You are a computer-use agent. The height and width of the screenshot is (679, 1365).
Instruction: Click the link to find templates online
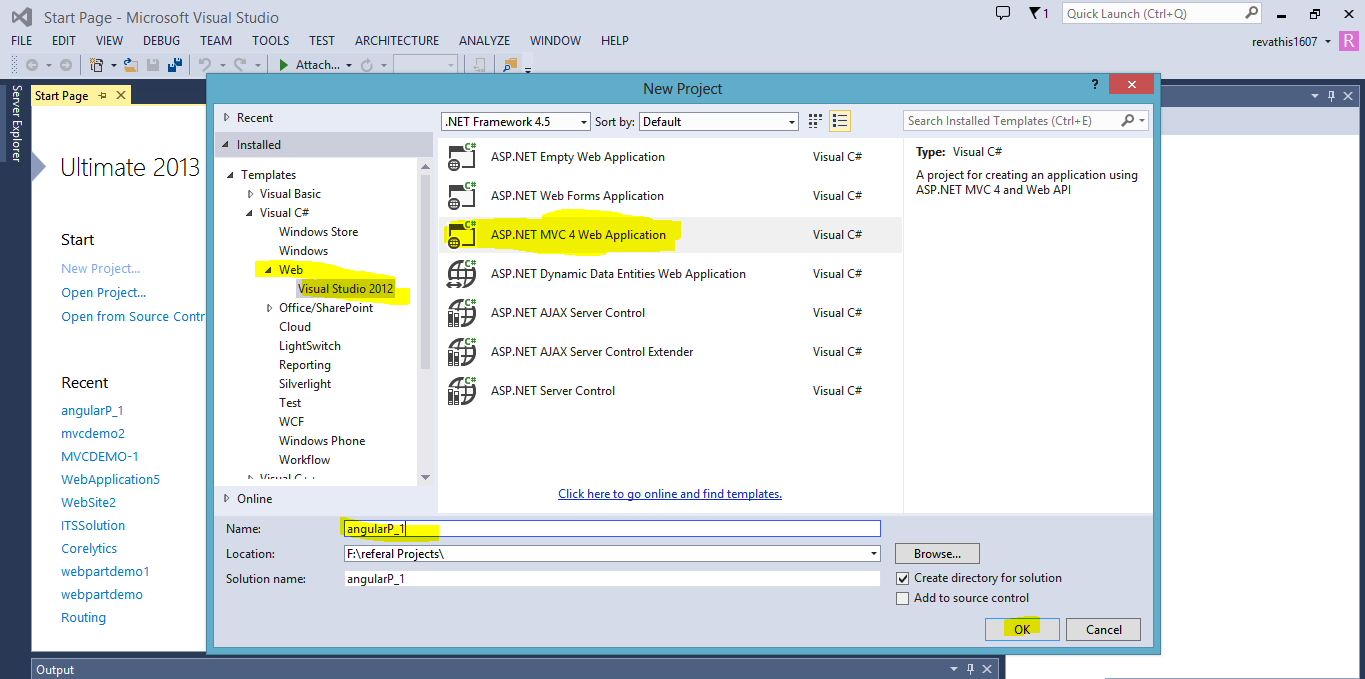coord(669,493)
